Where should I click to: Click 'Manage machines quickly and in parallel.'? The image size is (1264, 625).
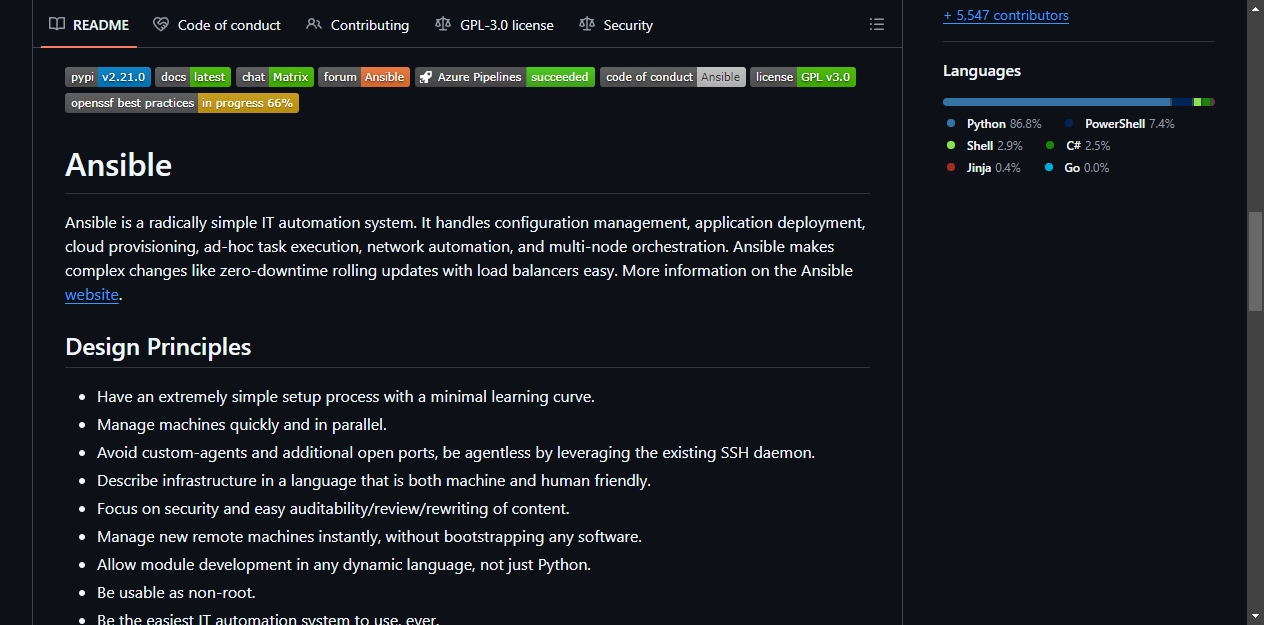coord(242,425)
